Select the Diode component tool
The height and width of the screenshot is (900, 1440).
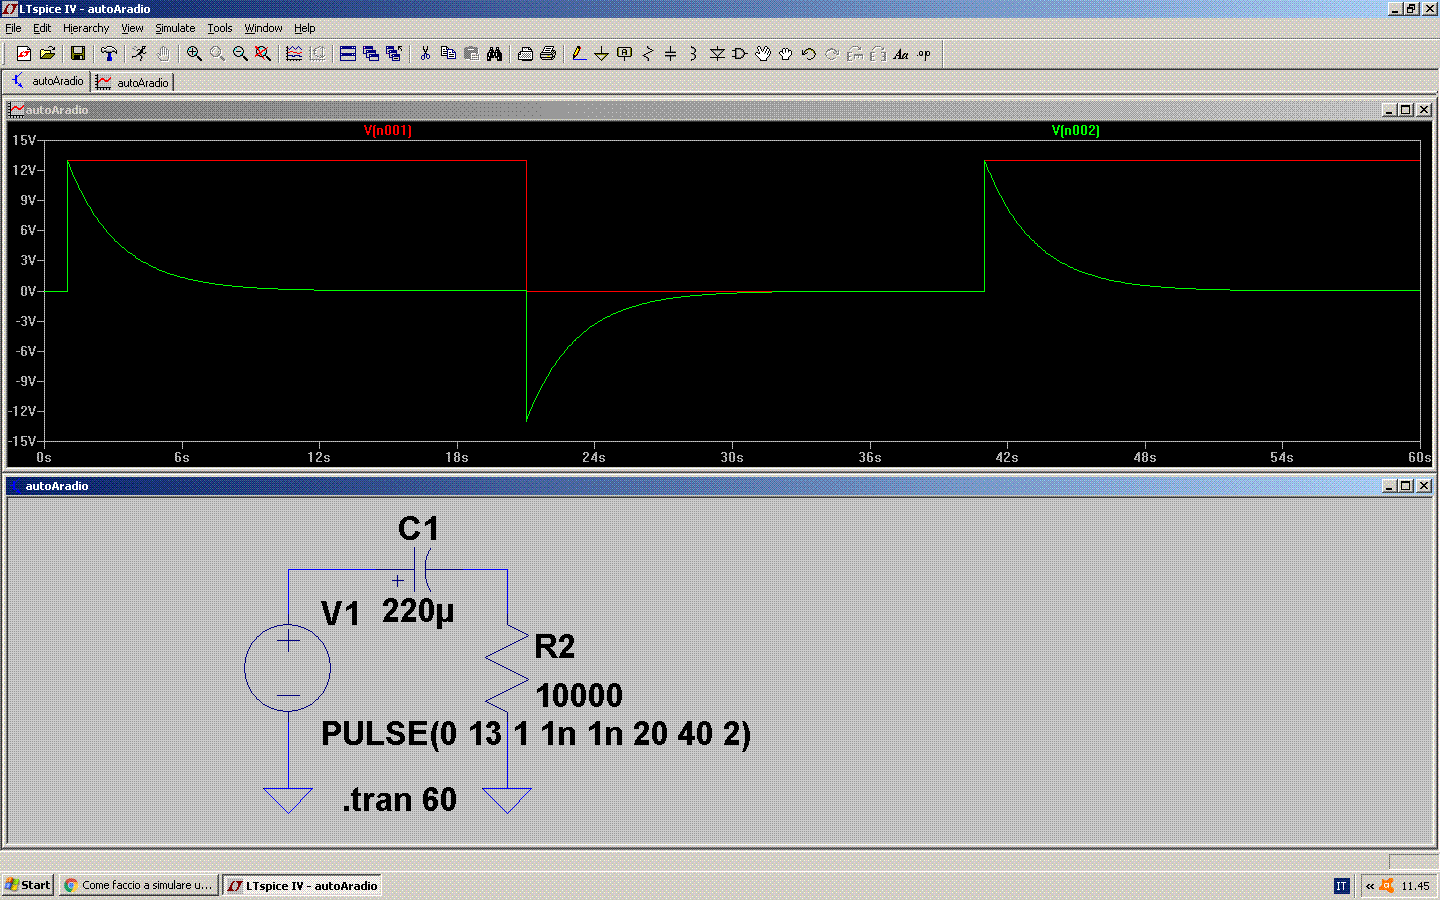(x=717, y=54)
